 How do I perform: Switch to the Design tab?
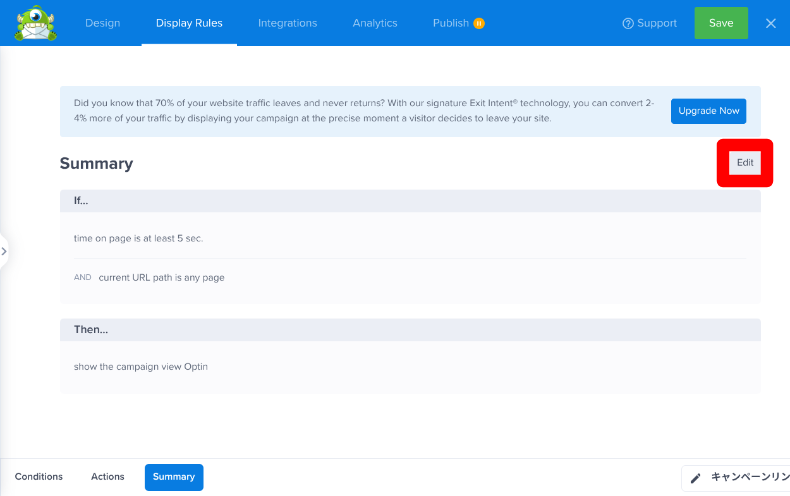pyautogui.click(x=103, y=23)
